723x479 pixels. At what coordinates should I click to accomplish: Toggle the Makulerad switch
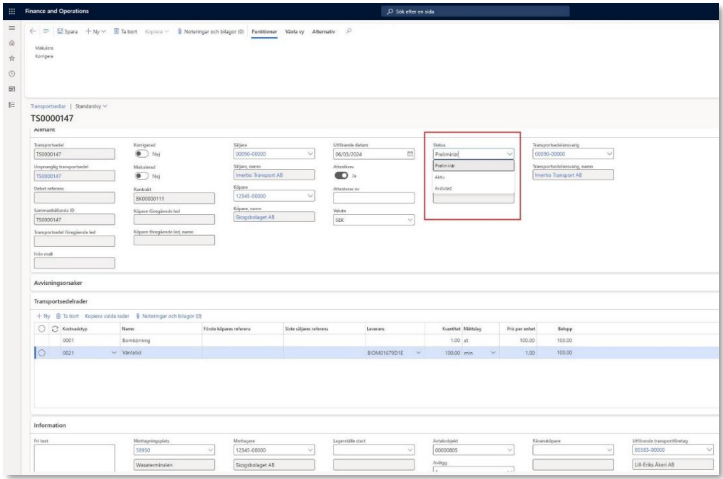pyautogui.click(x=142, y=175)
